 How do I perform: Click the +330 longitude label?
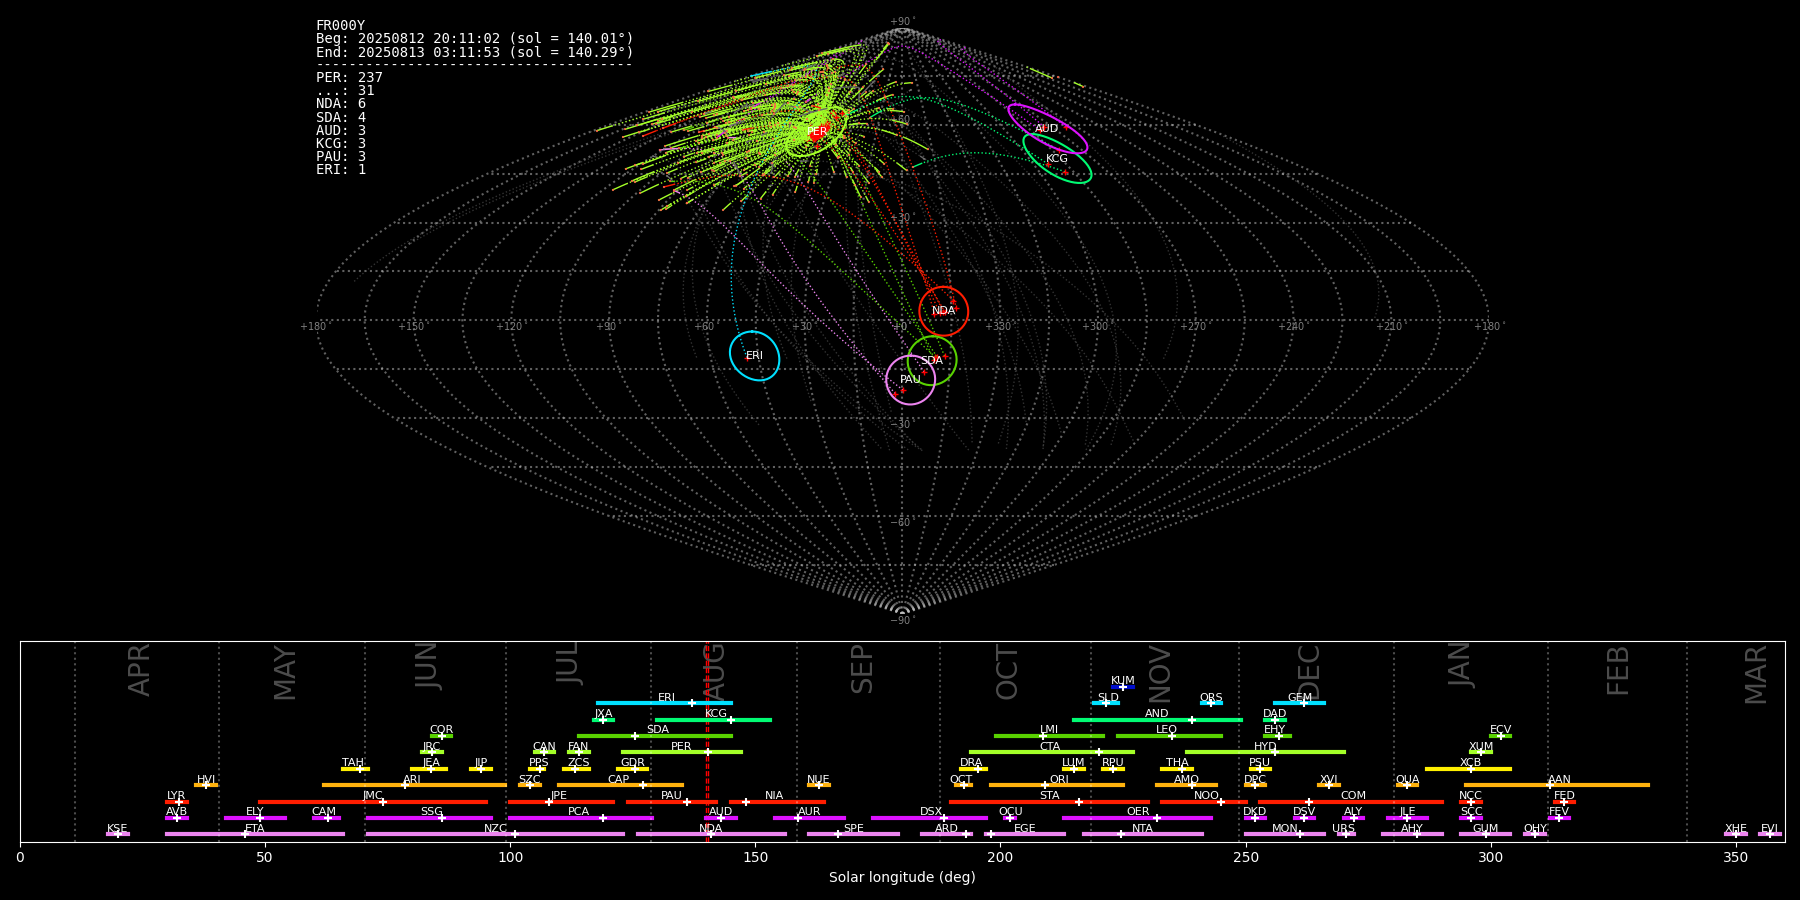998,327
